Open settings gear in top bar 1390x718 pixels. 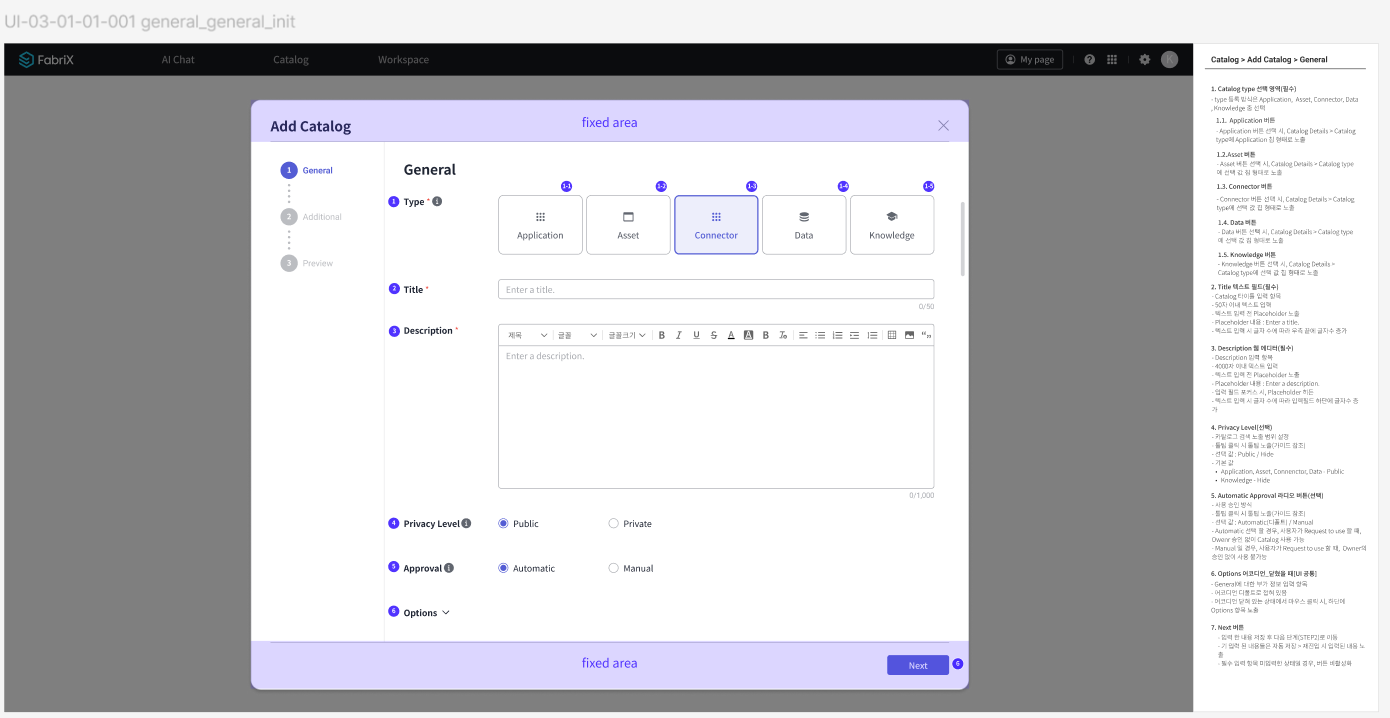click(1145, 60)
